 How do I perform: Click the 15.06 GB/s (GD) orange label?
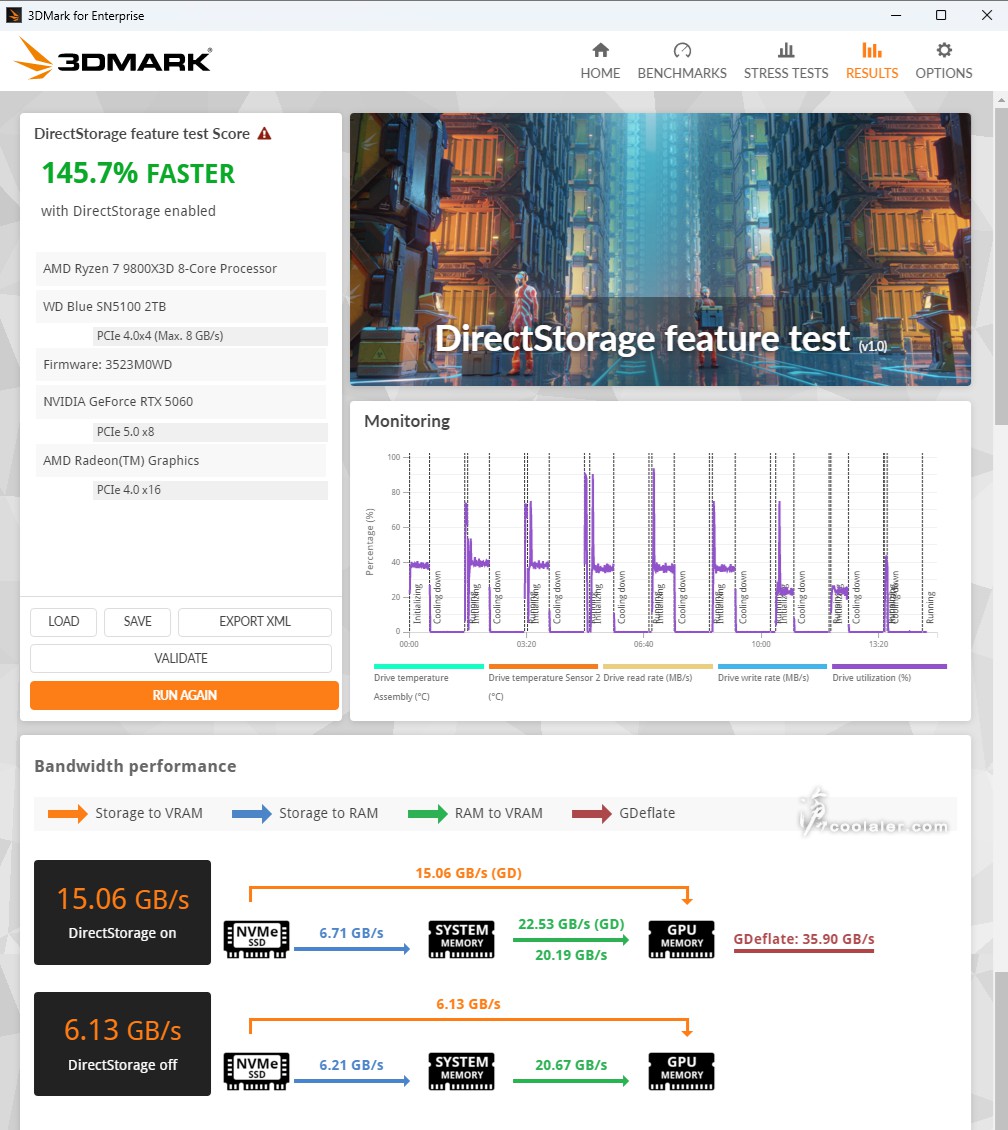click(x=468, y=873)
